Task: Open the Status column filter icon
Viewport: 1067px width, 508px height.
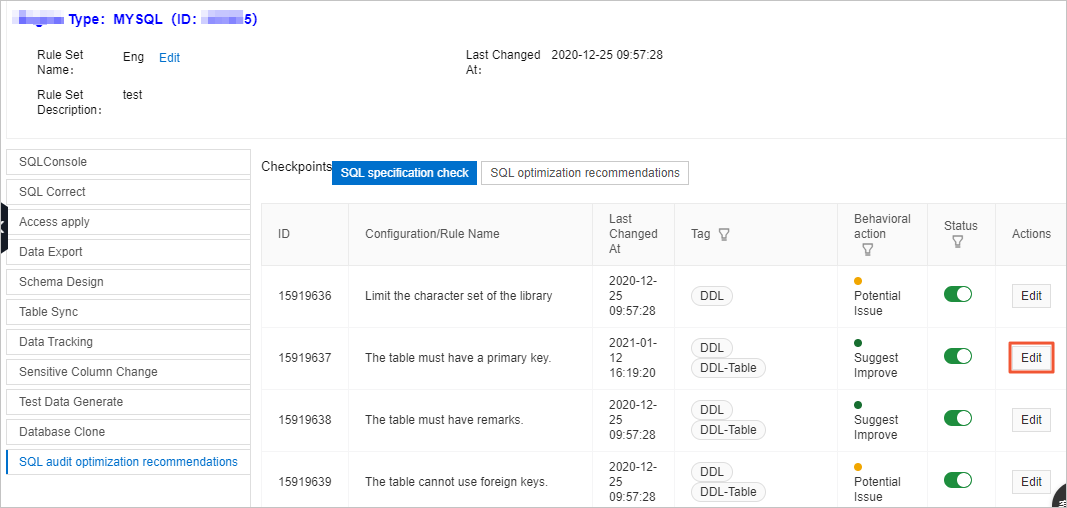Action: click(957, 242)
